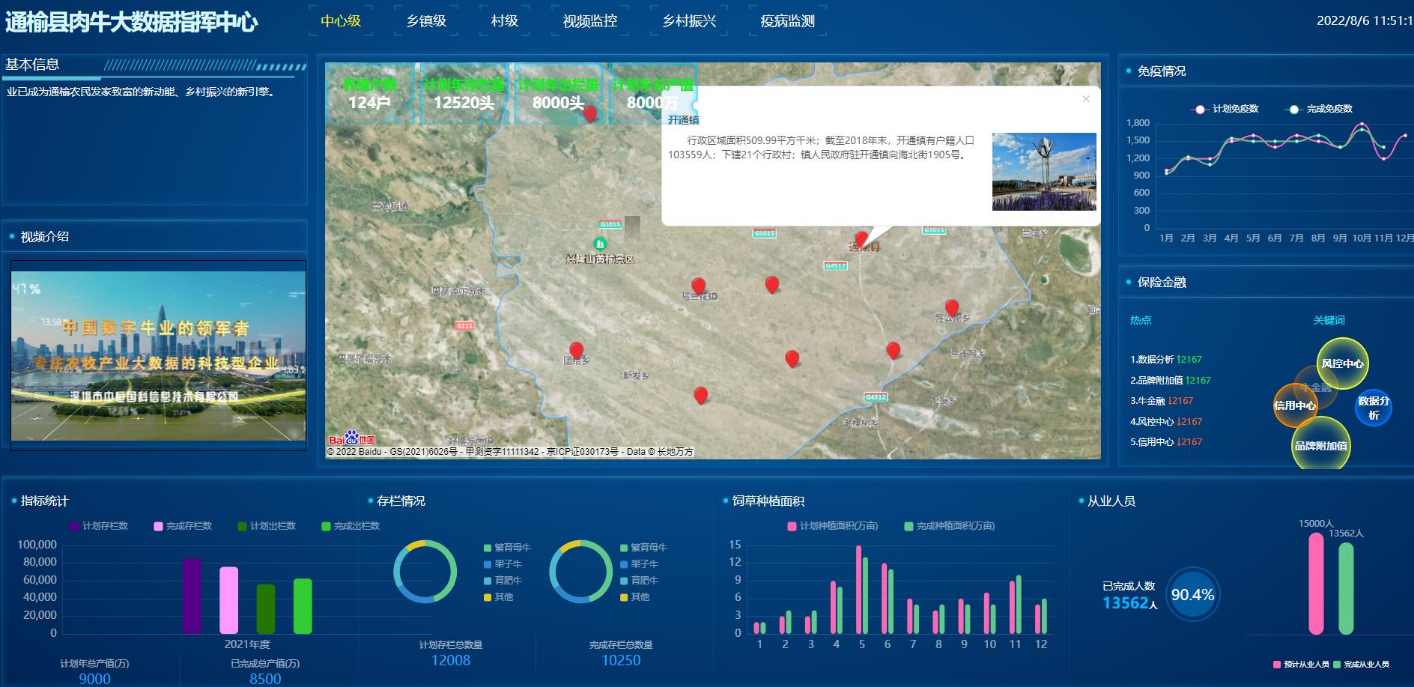Click the purple 计划存栏数 bar in chart

pos(192,596)
